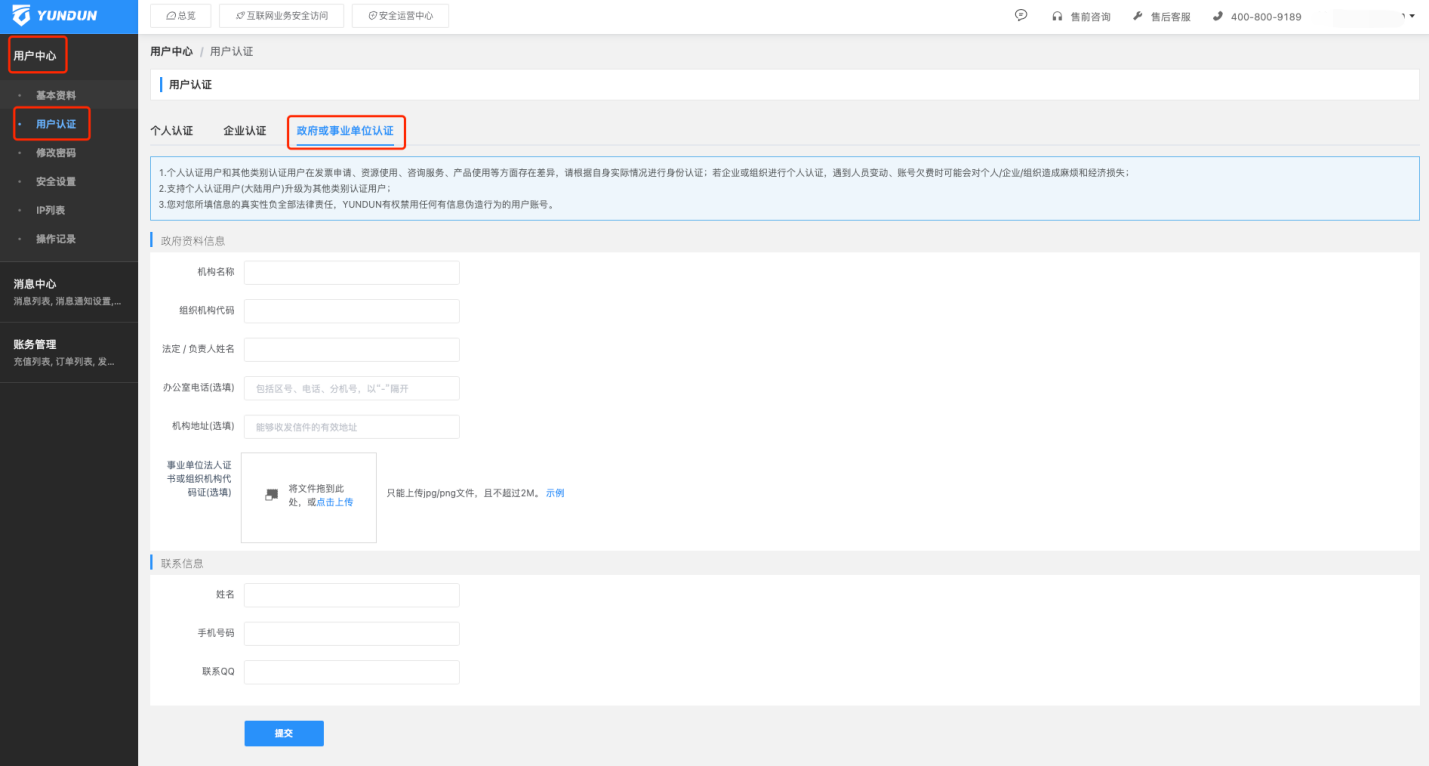Screen dimensions: 1429x766
Task: Open the message chat bubble icon
Action: pos(1021,15)
